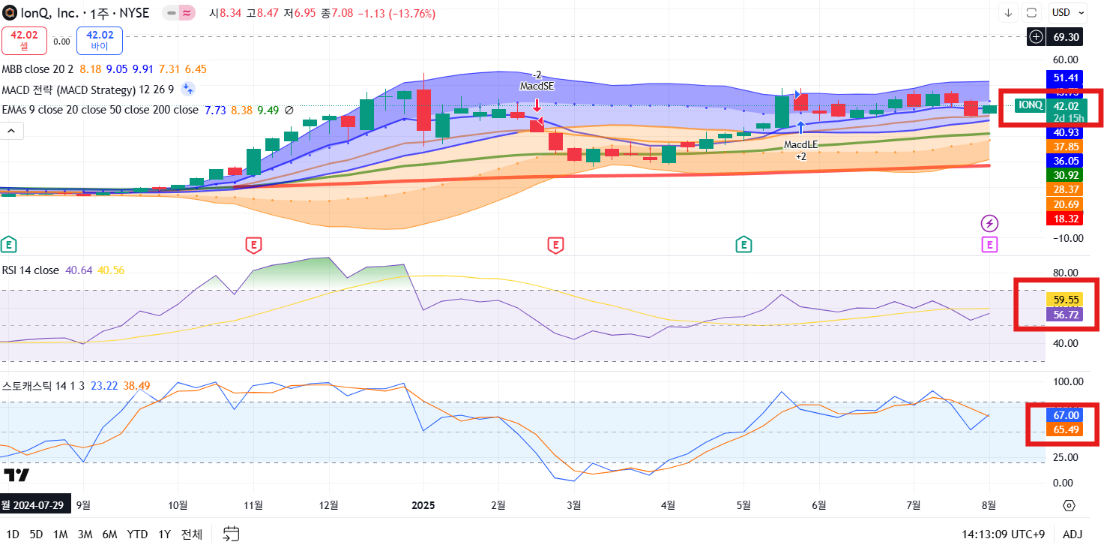Switch to the YTD range
The width and height of the screenshot is (1104, 543).
click(137, 534)
